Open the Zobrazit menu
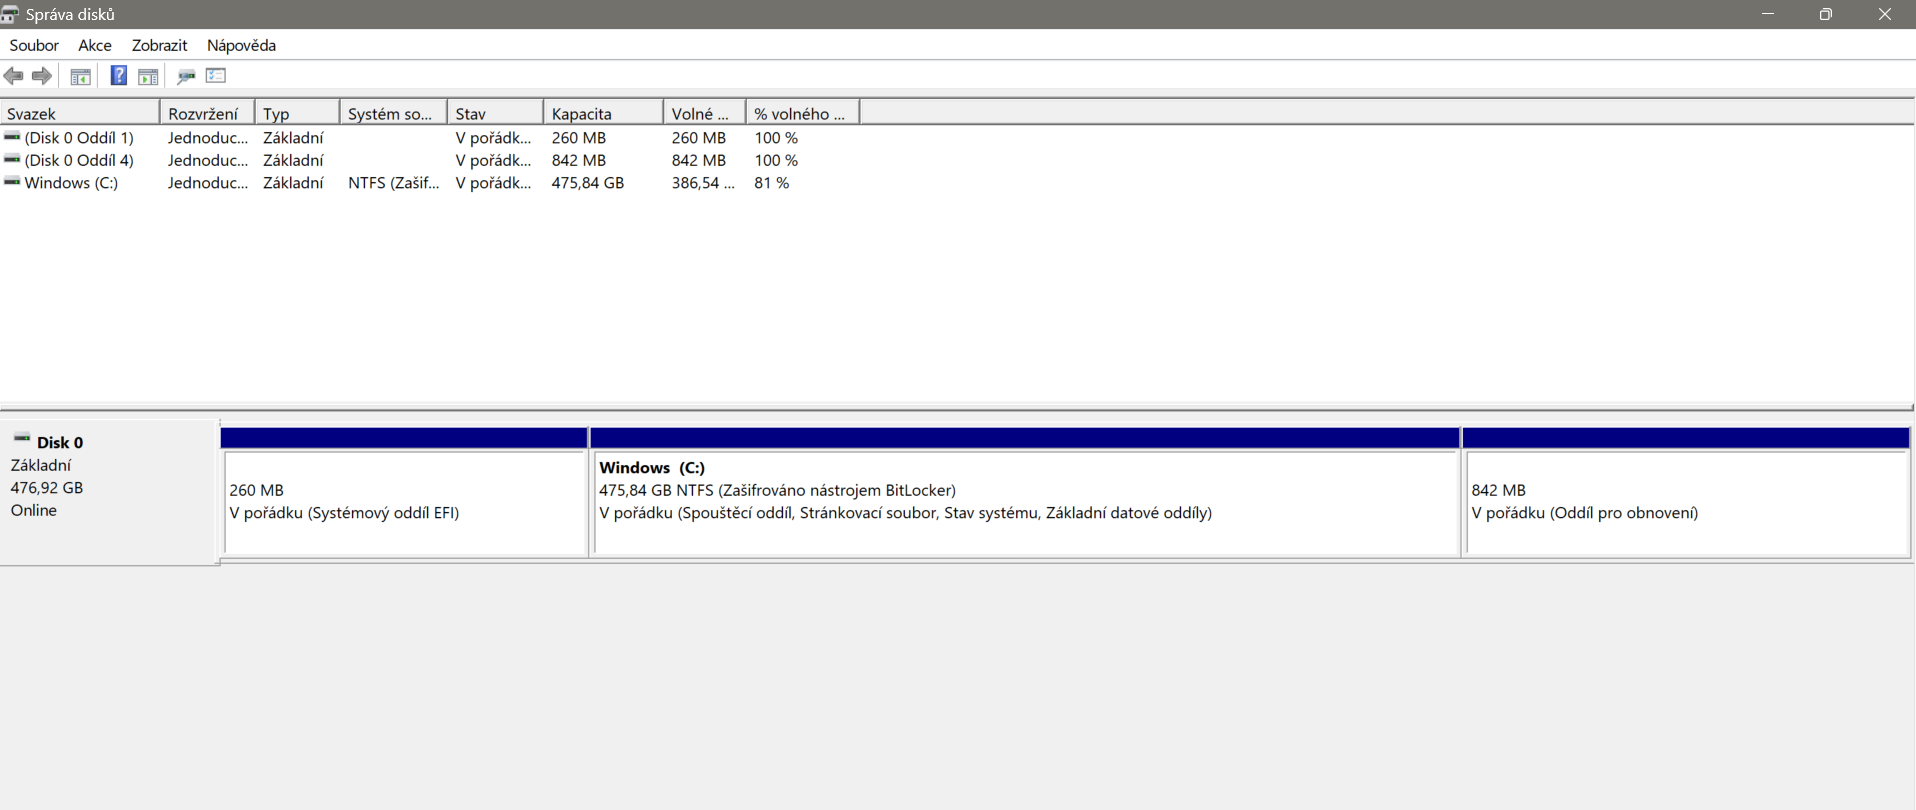This screenshot has width=1916, height=810. pyautogui.click(x=160, y=45)
